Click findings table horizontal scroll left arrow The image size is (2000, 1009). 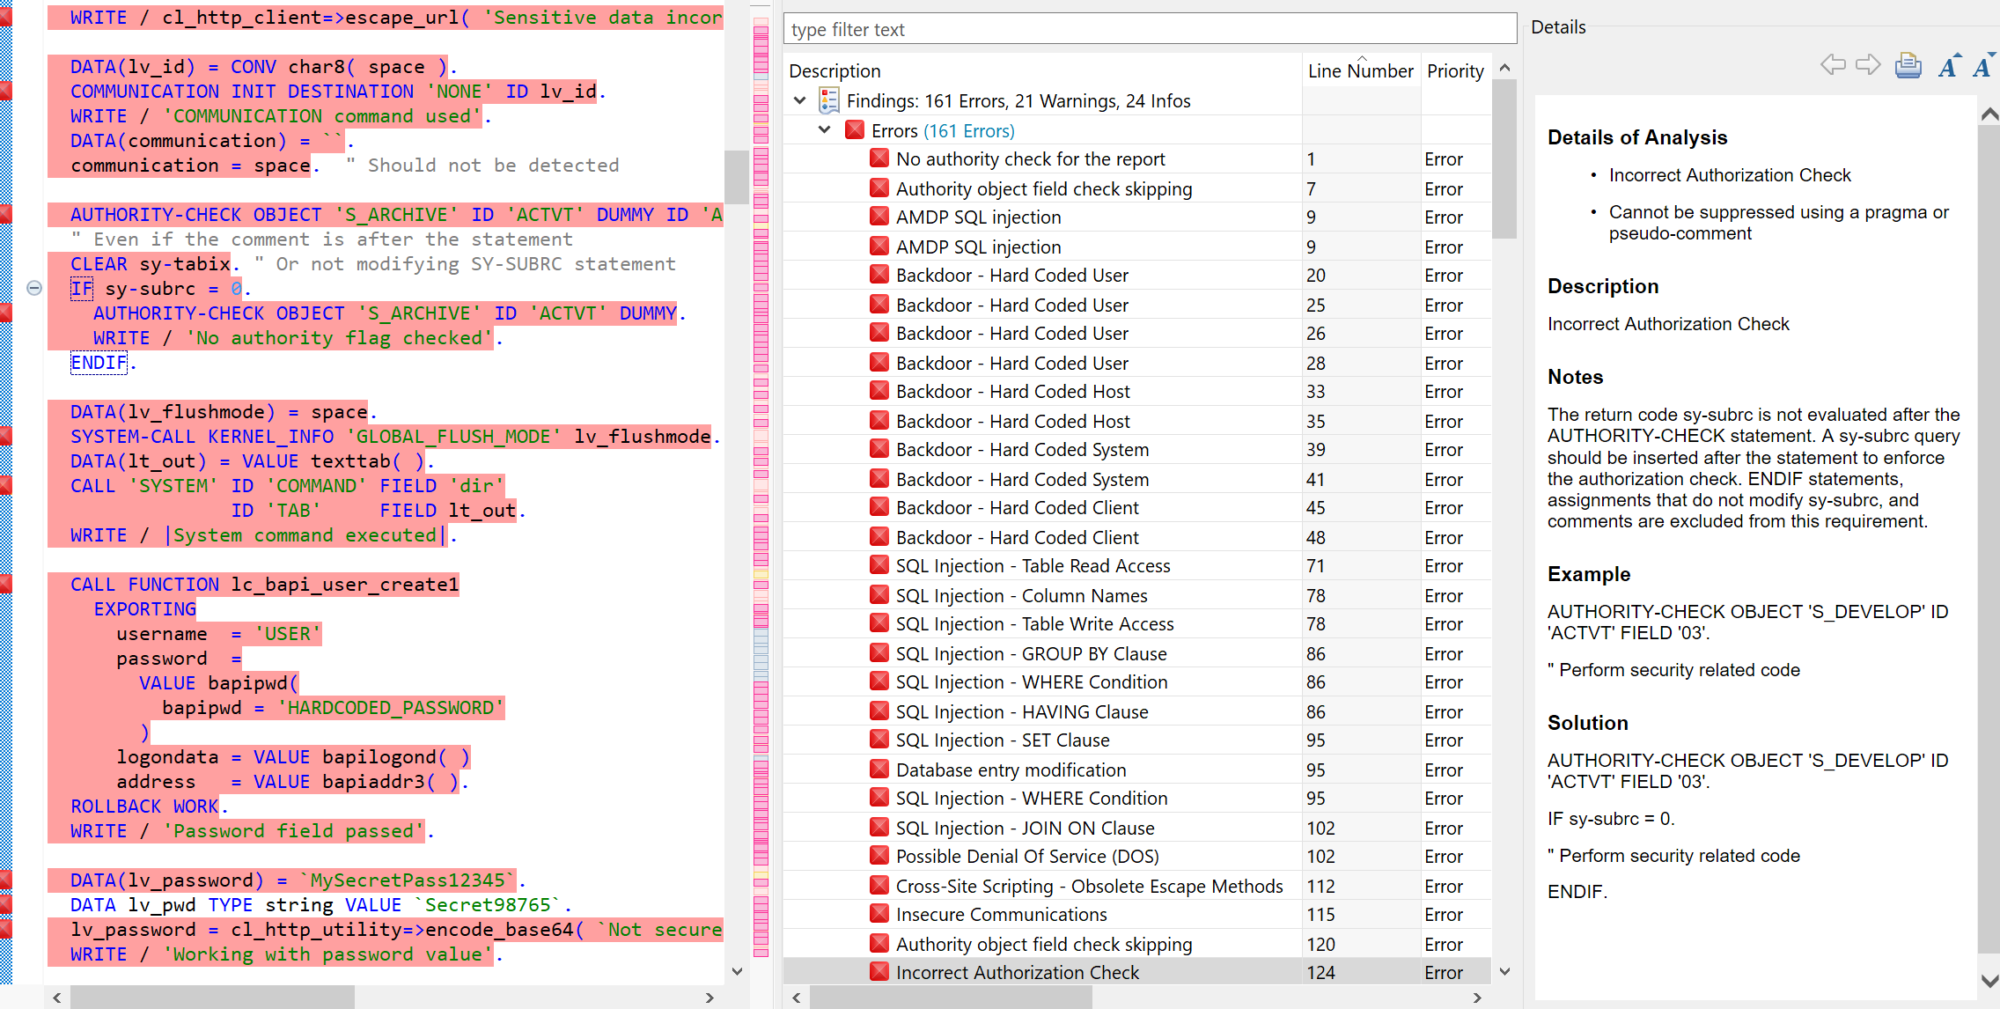(797, 997)
